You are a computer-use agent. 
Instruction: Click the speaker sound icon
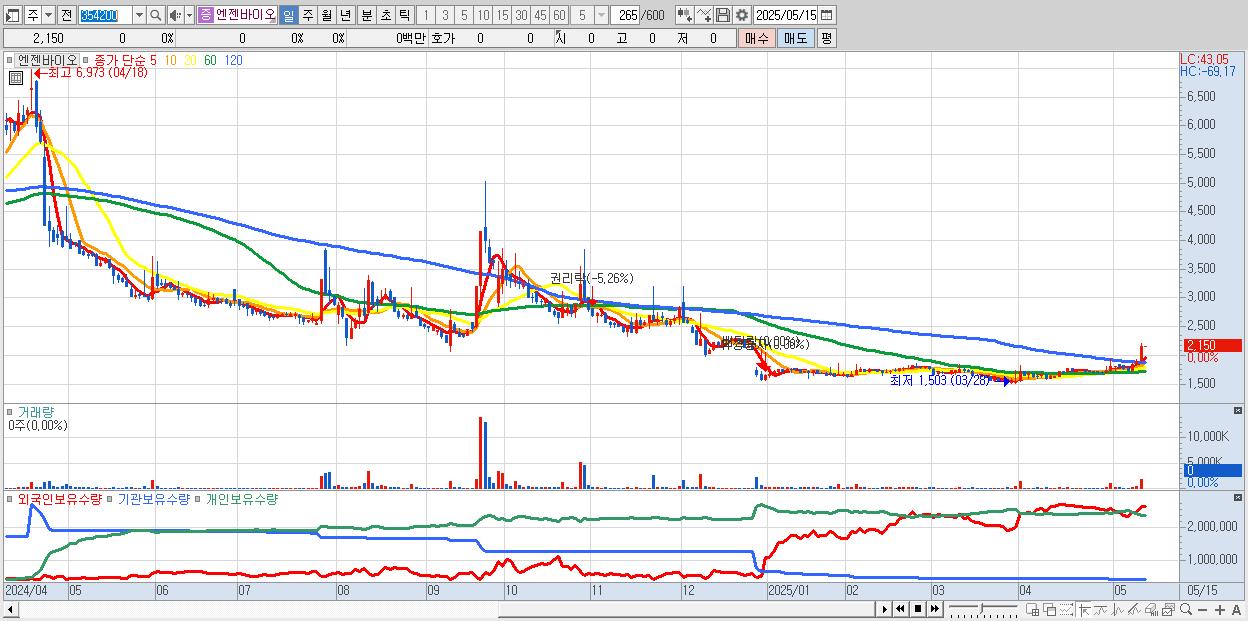(x=174, y=15)
